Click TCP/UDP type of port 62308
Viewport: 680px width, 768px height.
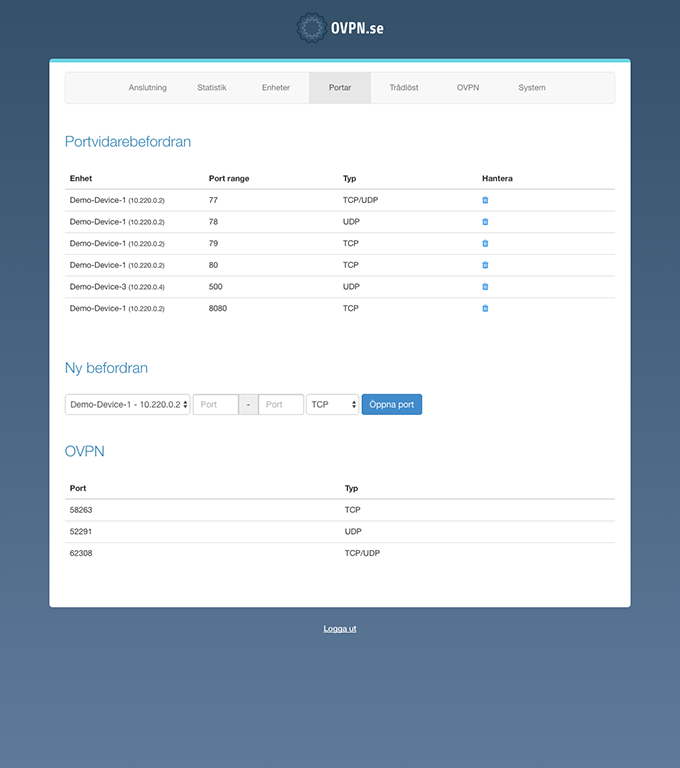(x=363, y=553)
